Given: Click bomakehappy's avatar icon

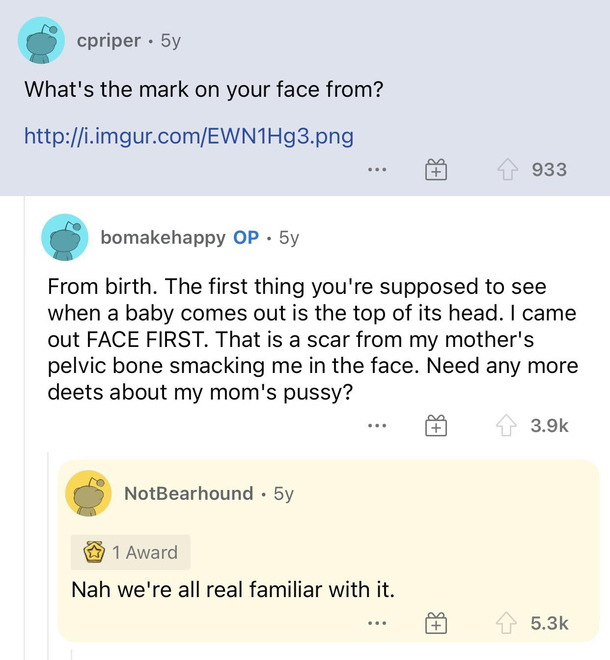Looking at the screenshot, I should [65, 237].
